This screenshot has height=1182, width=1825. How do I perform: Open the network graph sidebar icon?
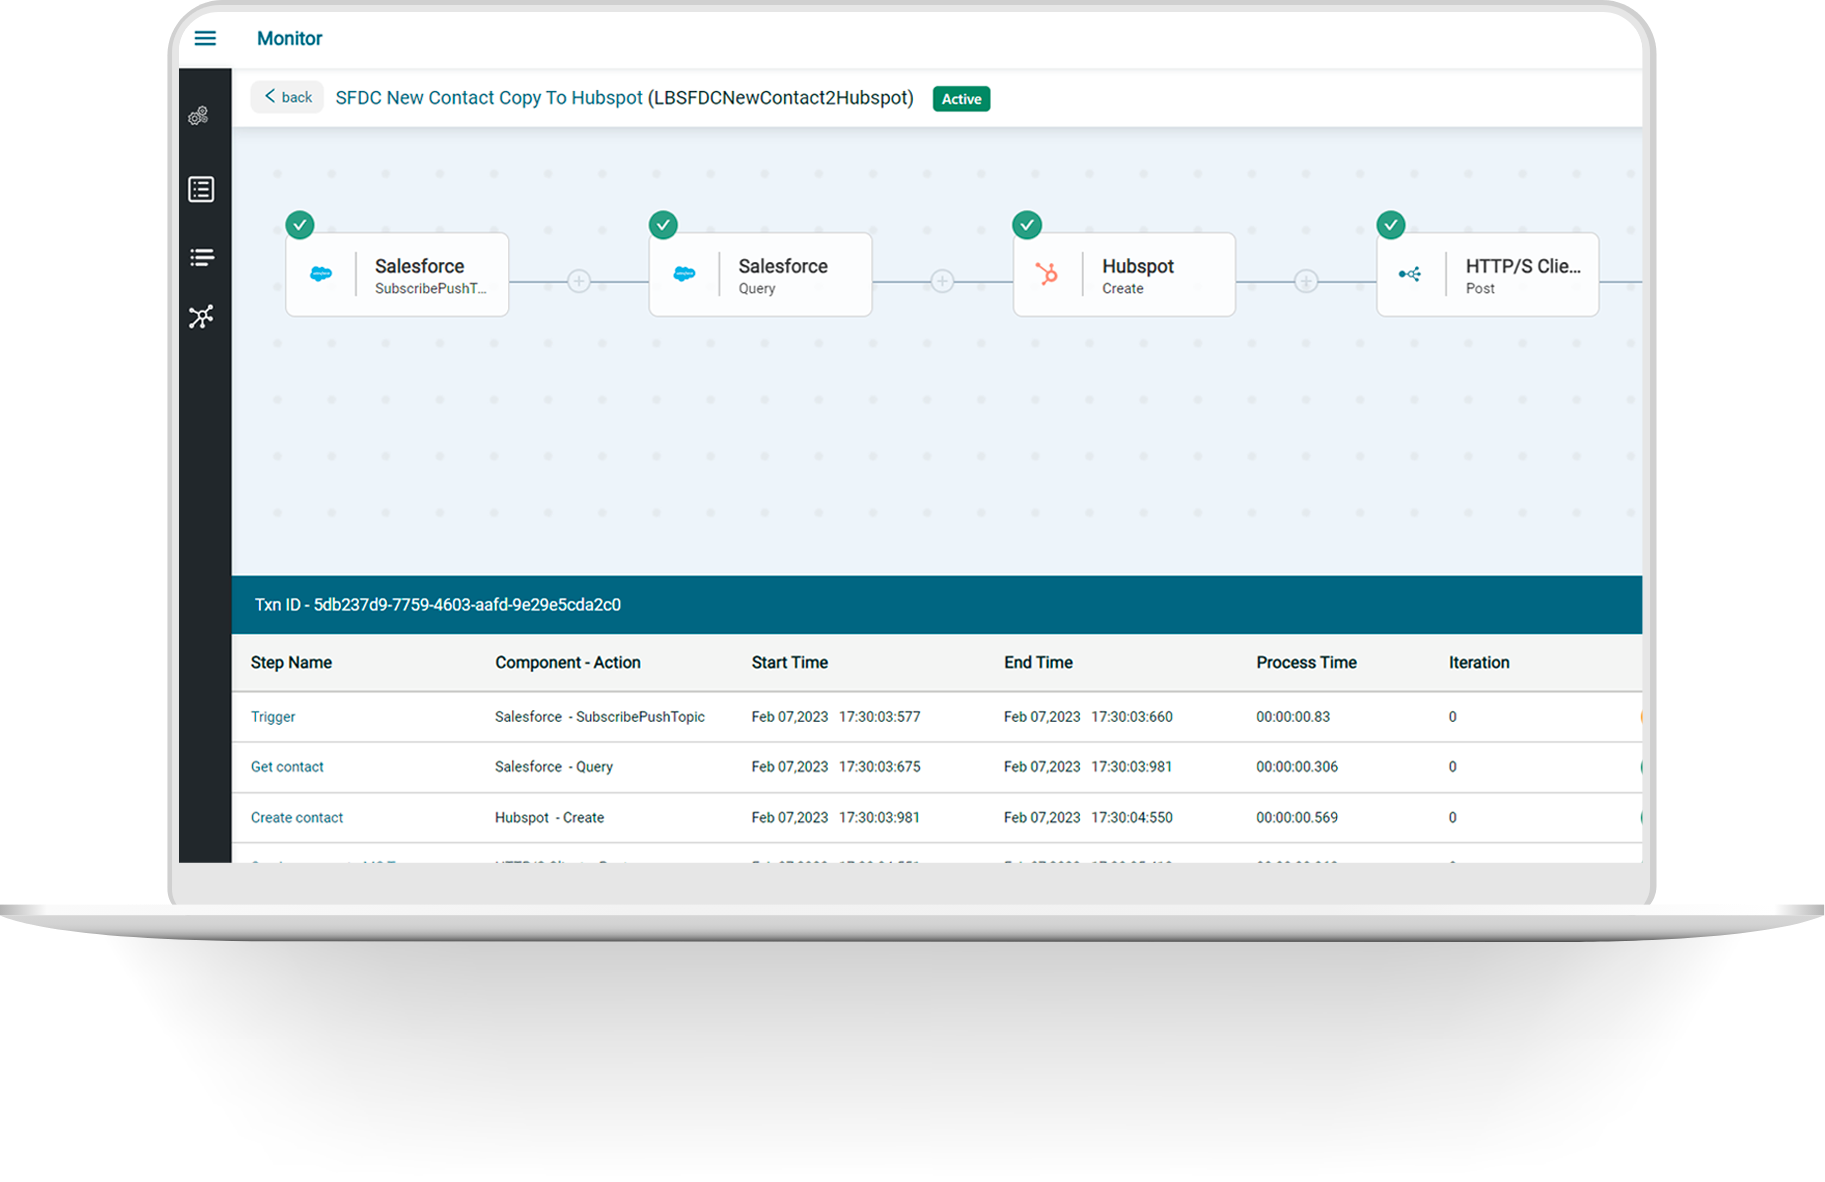point(201,317)
